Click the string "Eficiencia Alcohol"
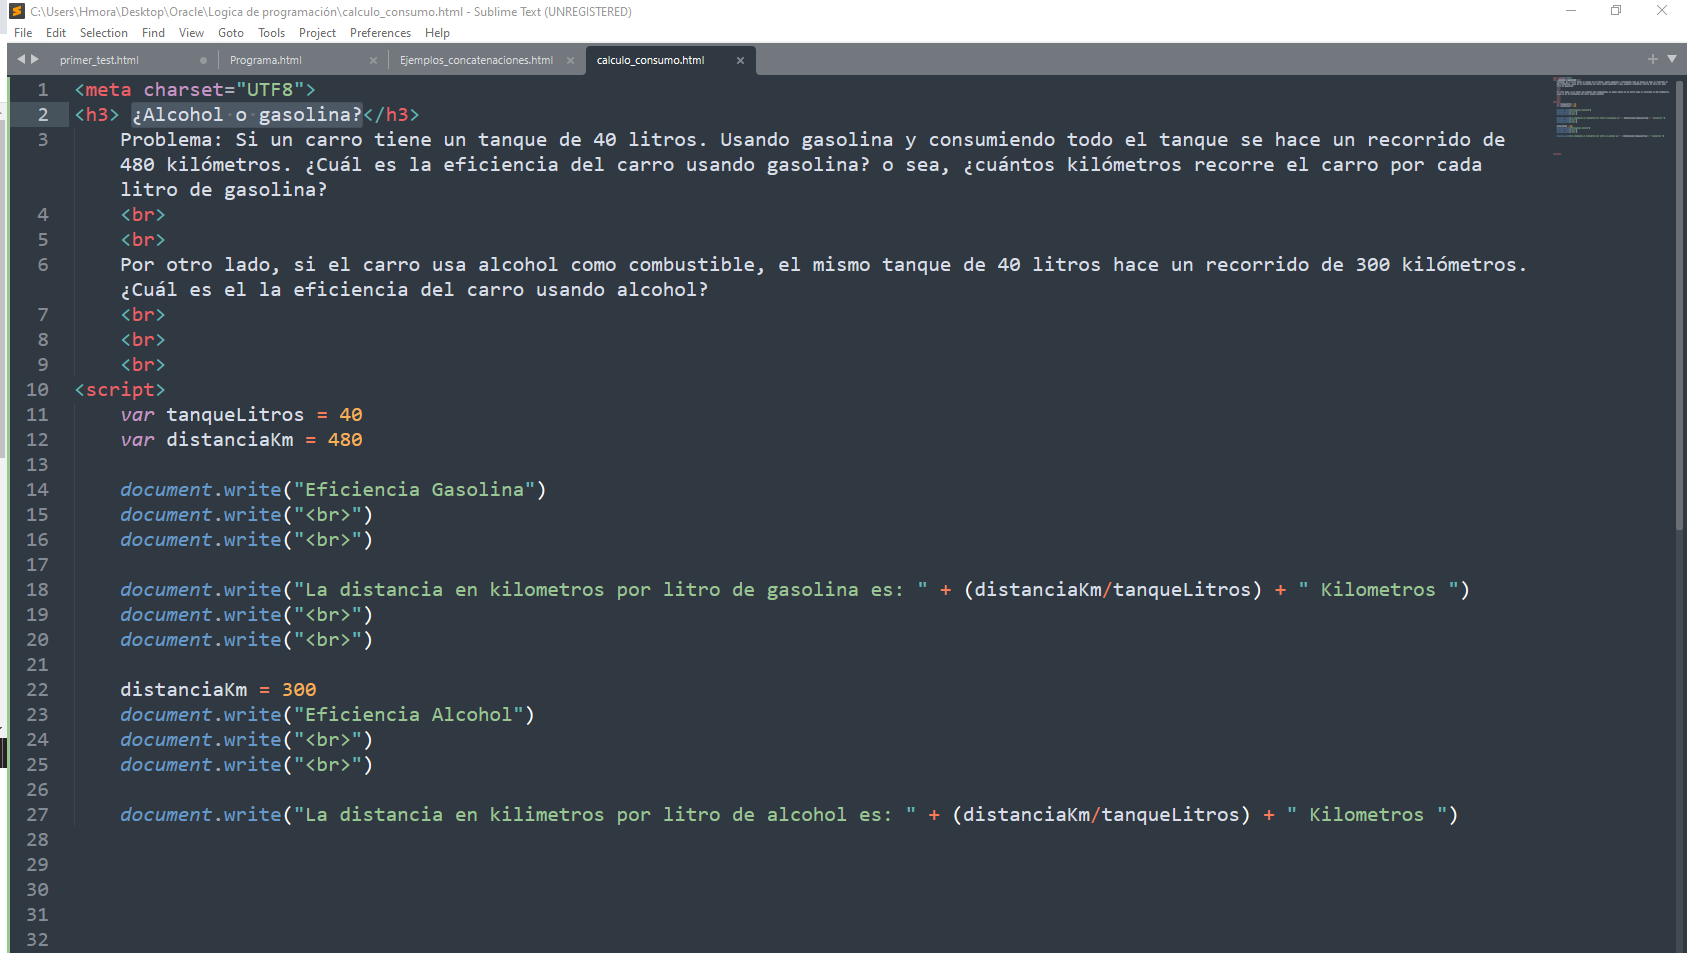Screen dimensions: 1687x953 tap(408, 714)
